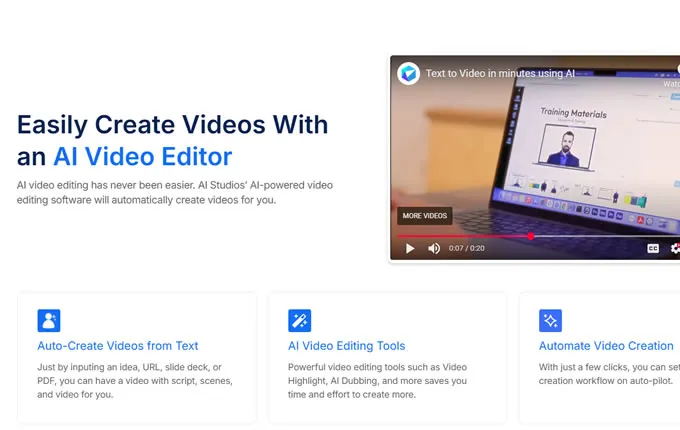Open 'Auto-Create Videos from Text' heading link

point(118,346)
